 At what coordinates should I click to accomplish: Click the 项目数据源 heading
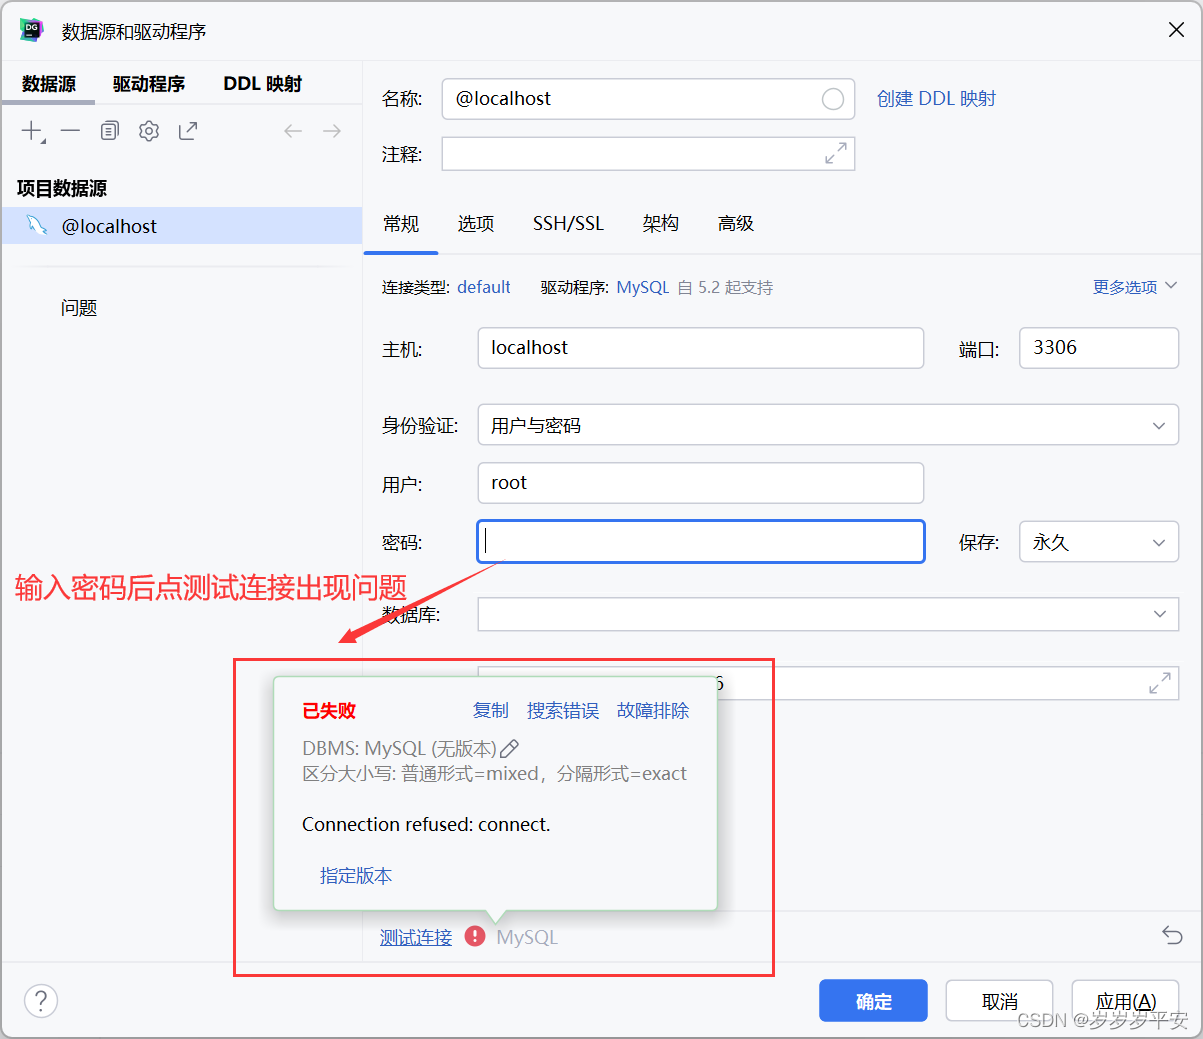click(62, 188)
